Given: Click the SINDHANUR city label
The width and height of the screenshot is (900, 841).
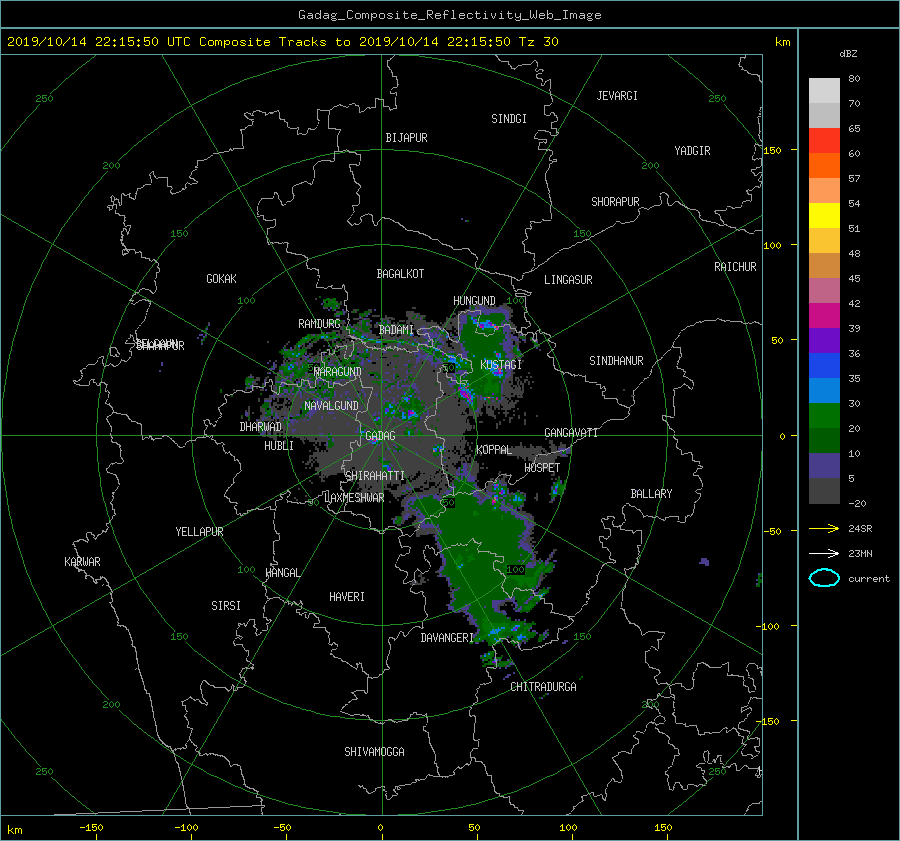Looking at the screenshot, I should point(616,361).
